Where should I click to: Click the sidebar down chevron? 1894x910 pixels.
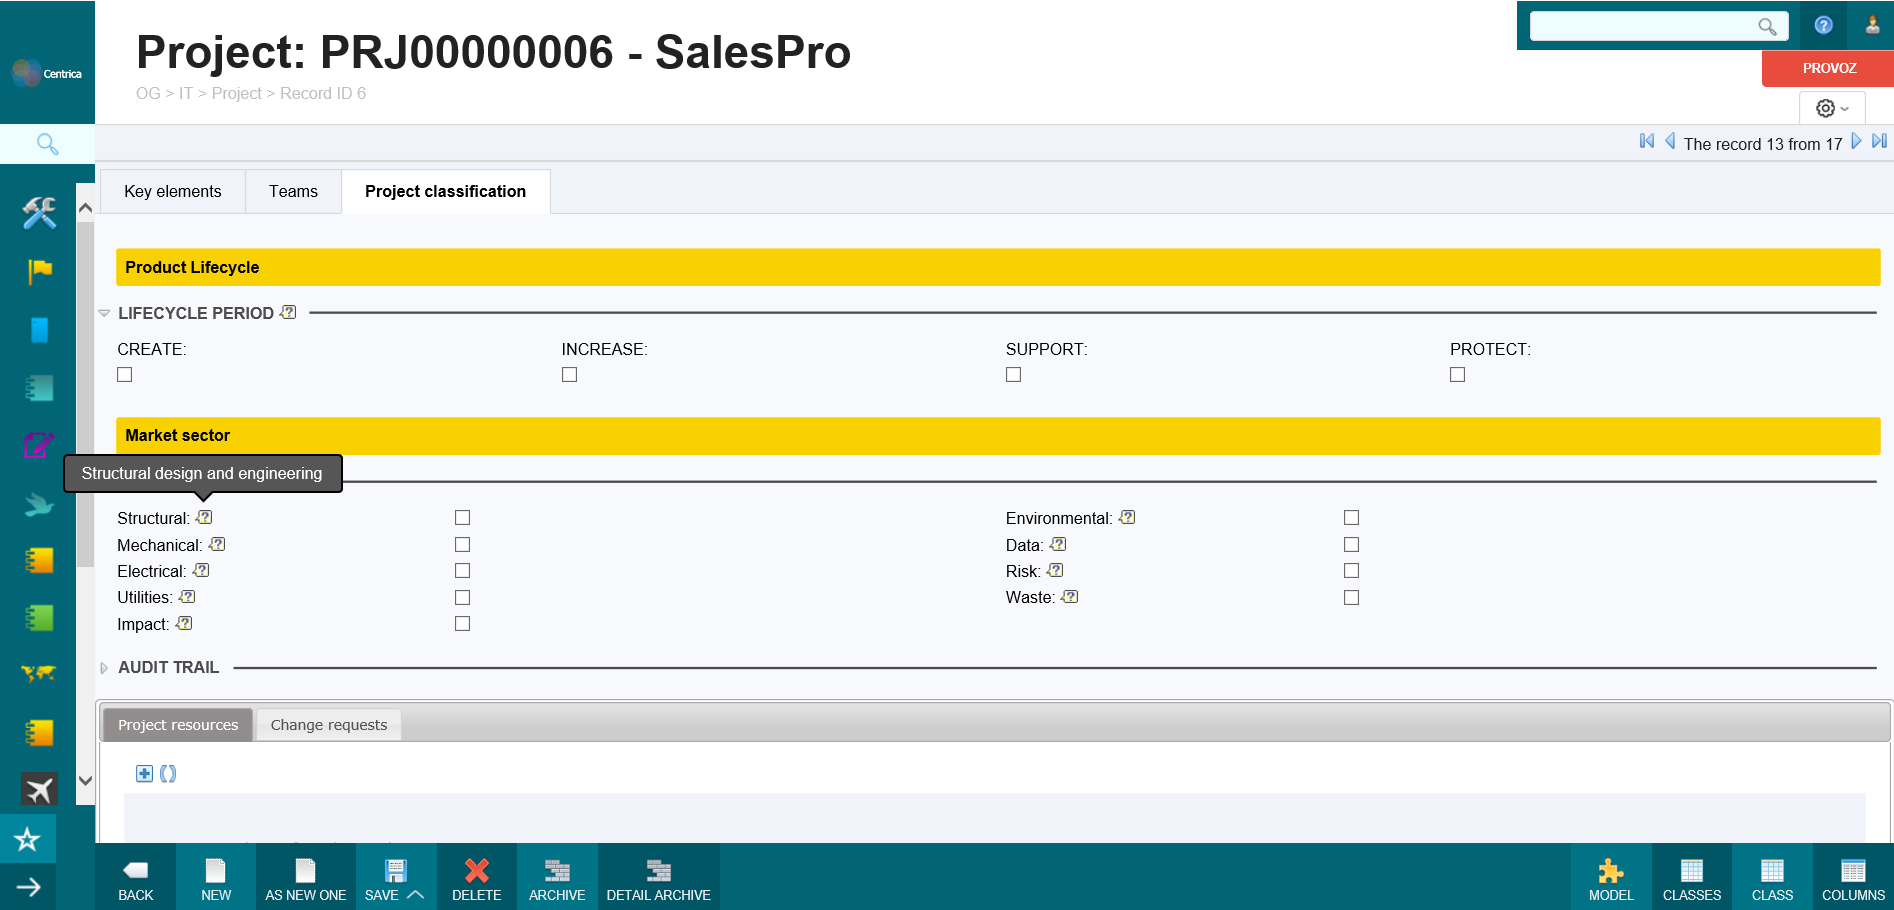point(85,781)
